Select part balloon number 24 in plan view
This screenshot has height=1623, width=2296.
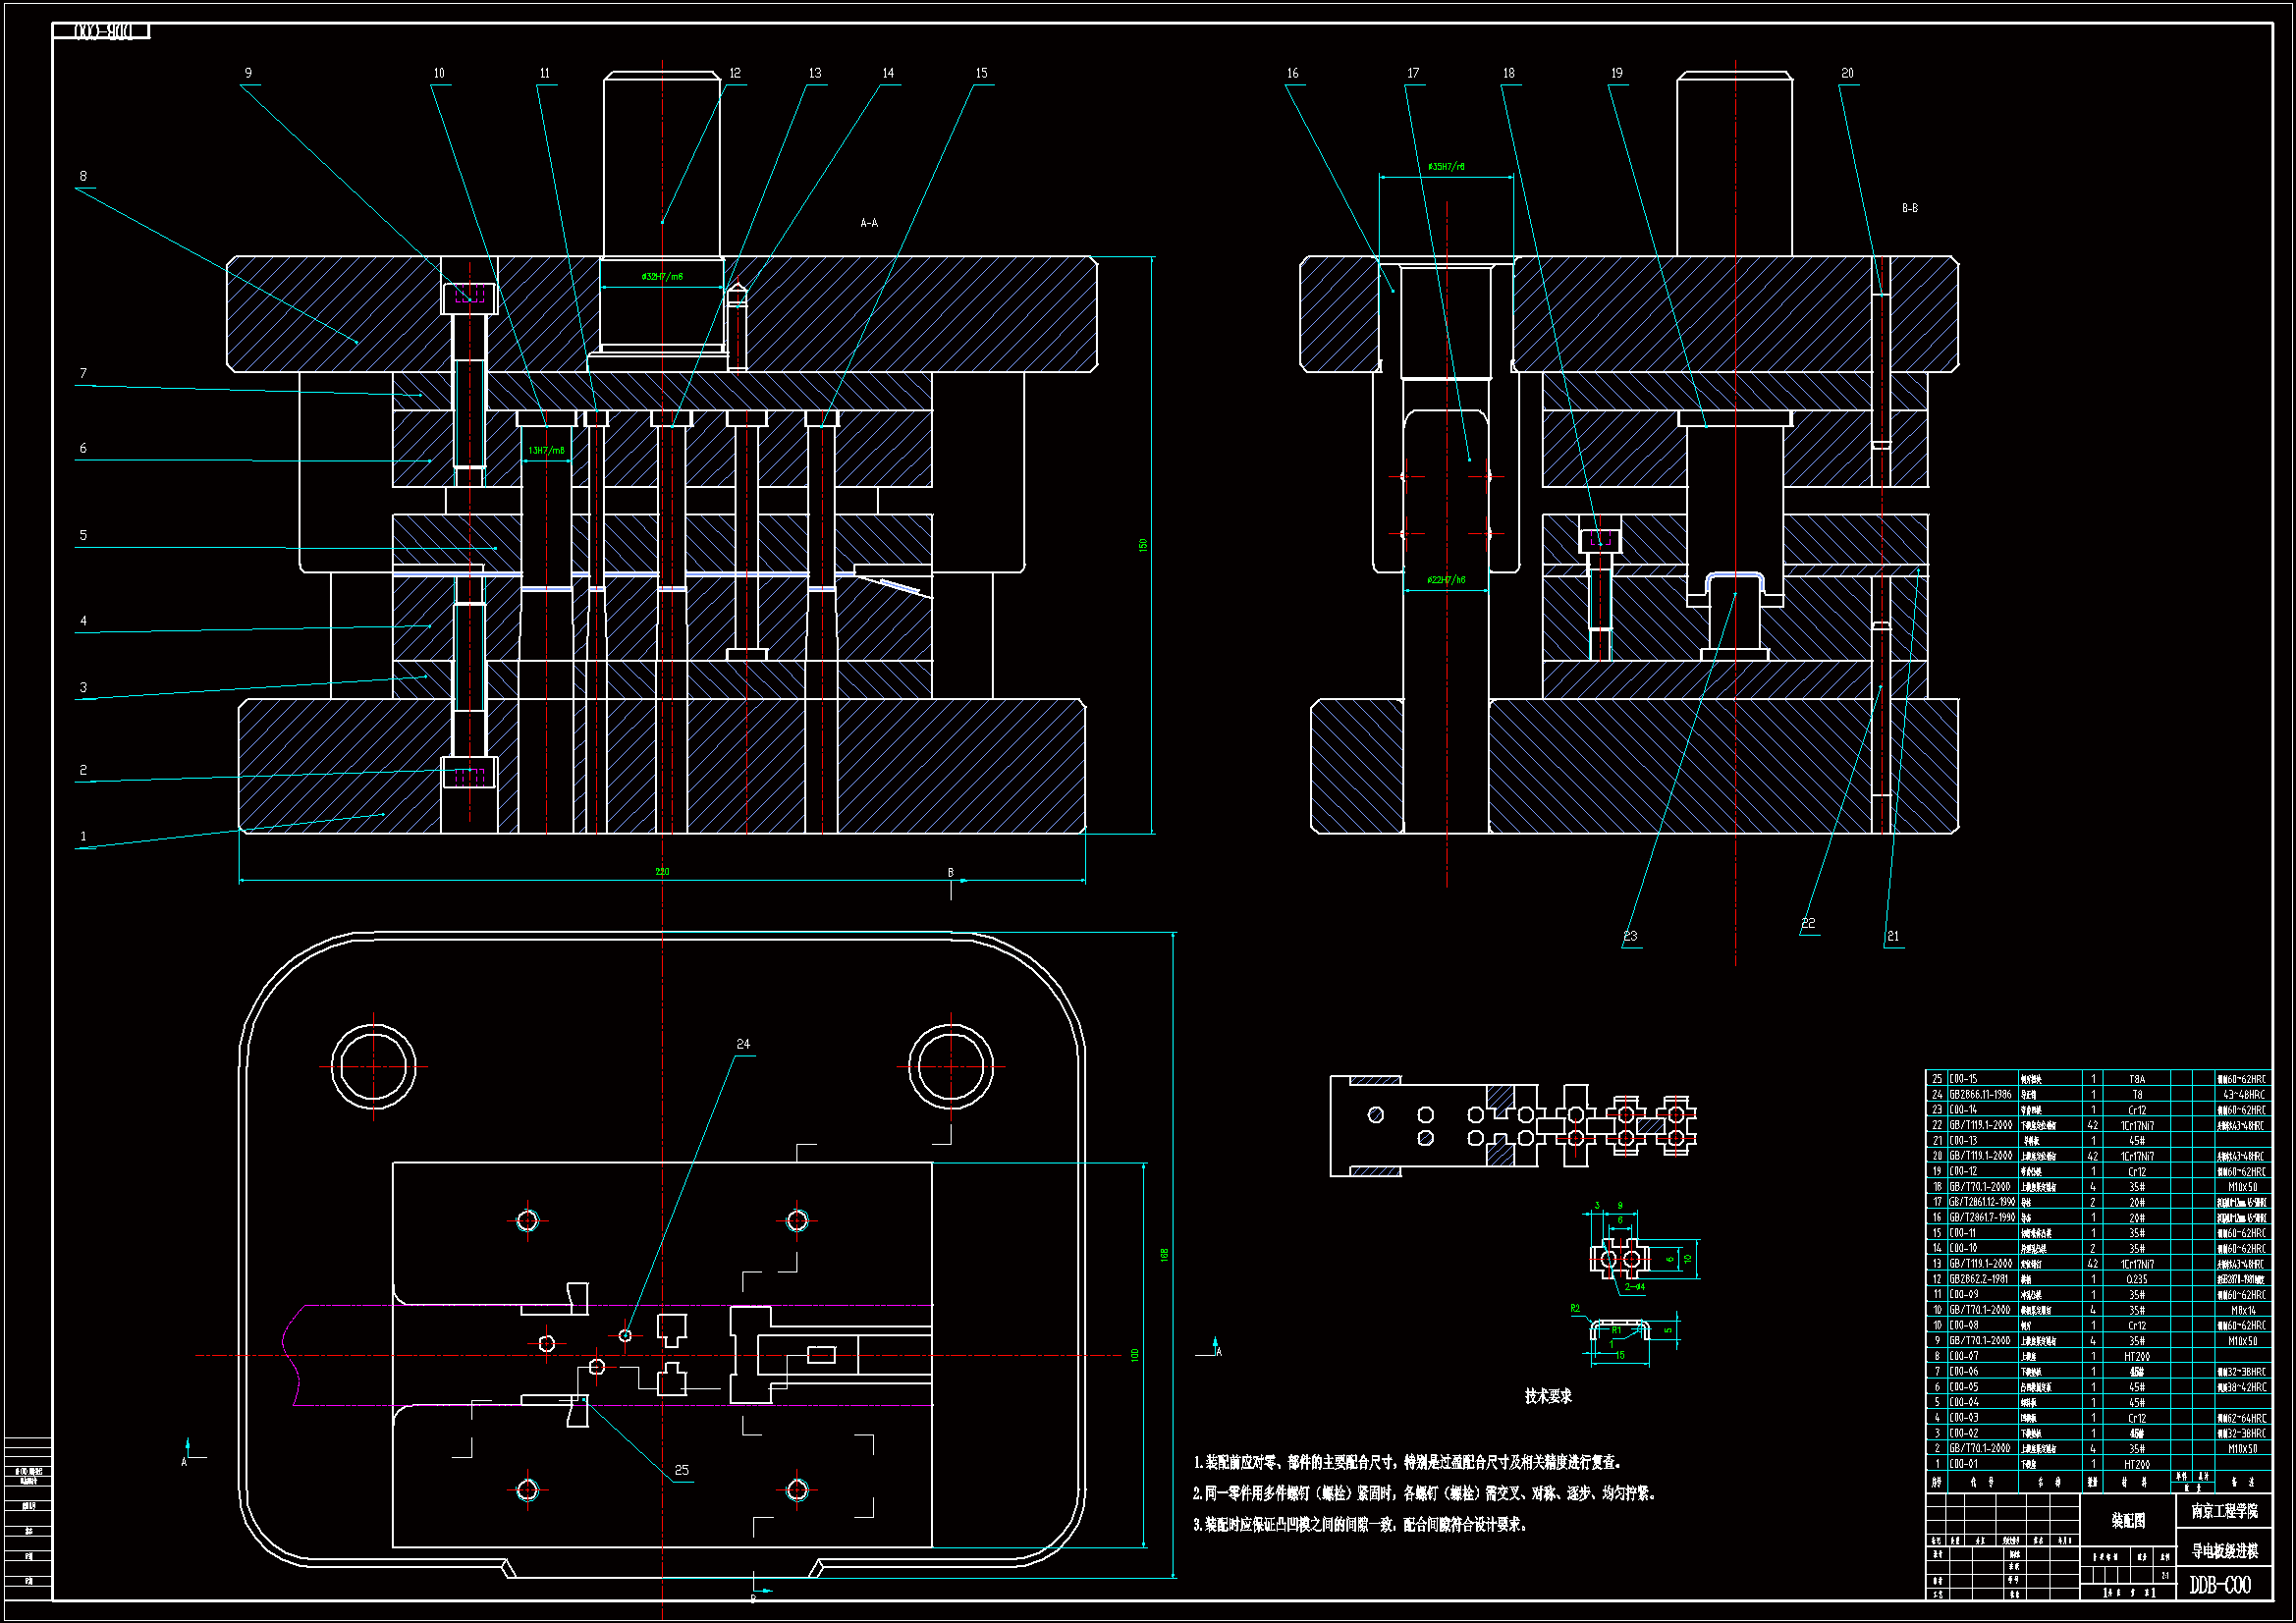click(x=743, y=1044)
